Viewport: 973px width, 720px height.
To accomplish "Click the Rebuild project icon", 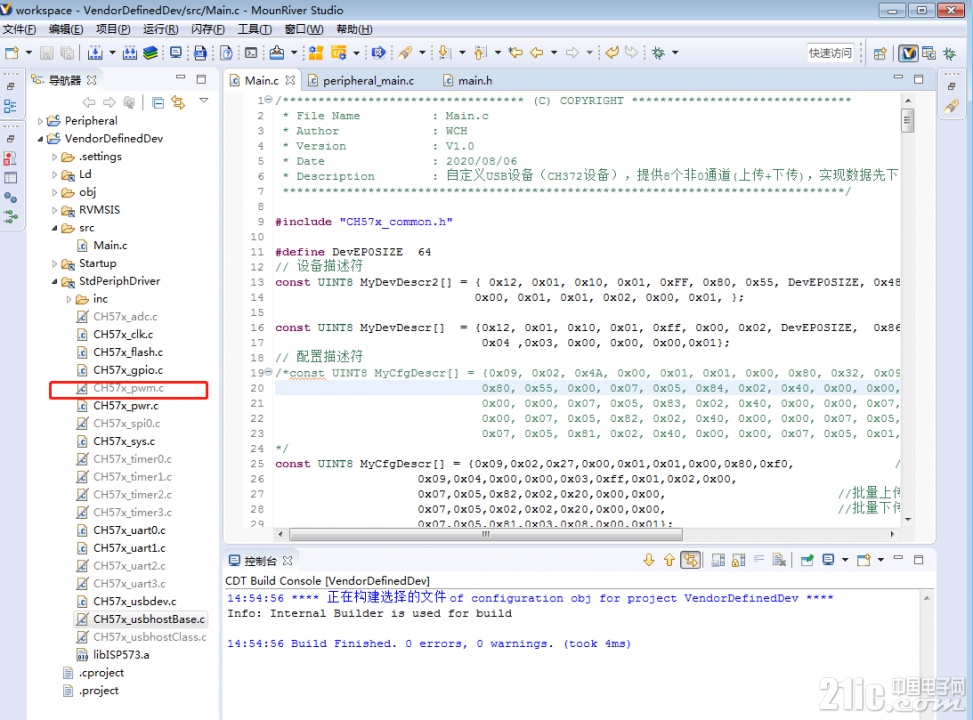I will tap(130, 53).
